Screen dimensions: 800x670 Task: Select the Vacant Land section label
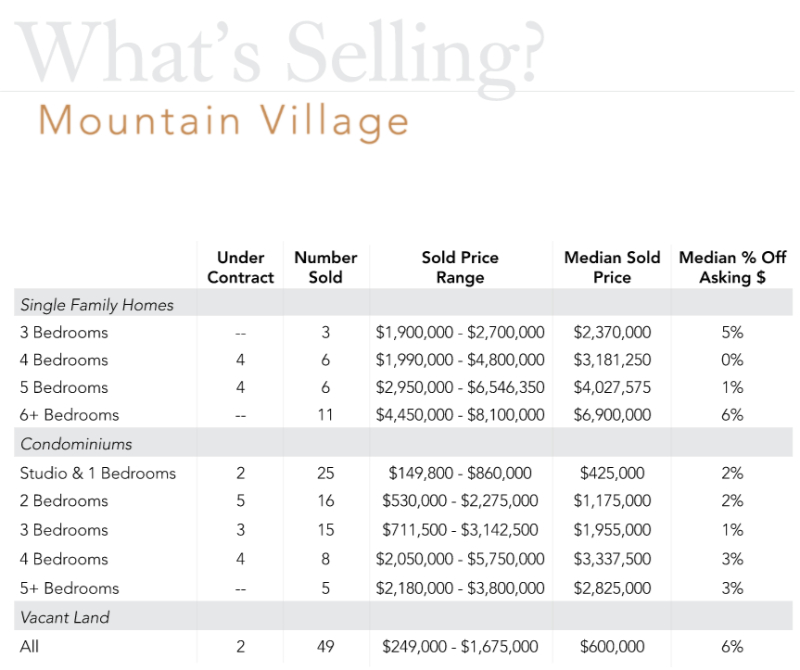click(x=65, y=617)
